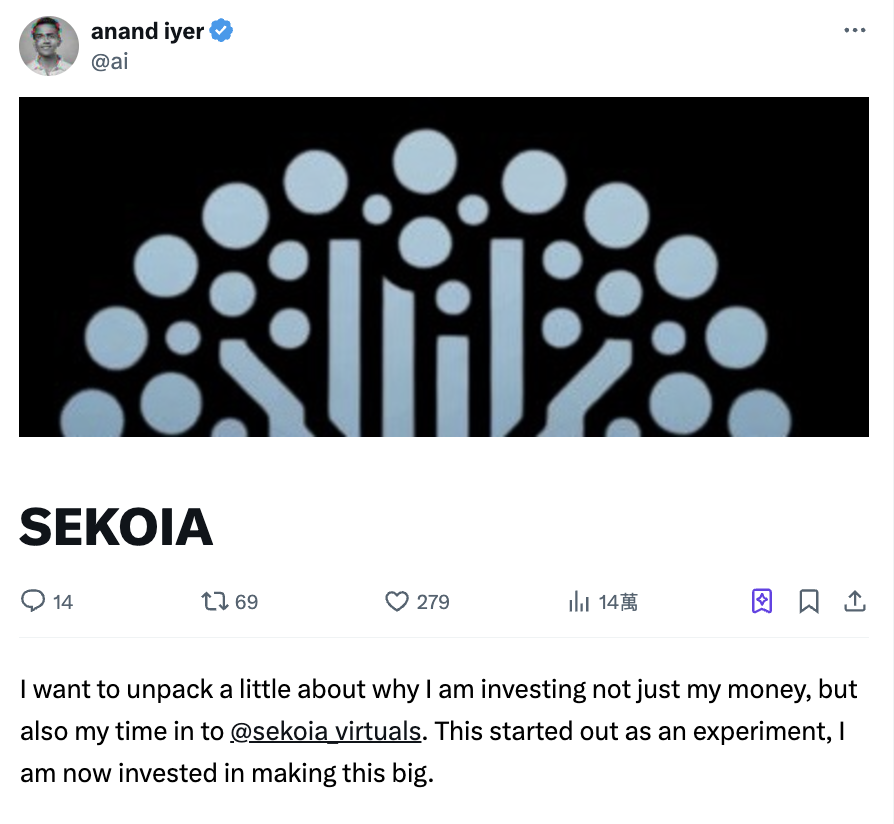Screen dimensions: 894x824
Task: Open anand iyer's profile avatar
Action: pyautogui.click(x=49, y=46)
